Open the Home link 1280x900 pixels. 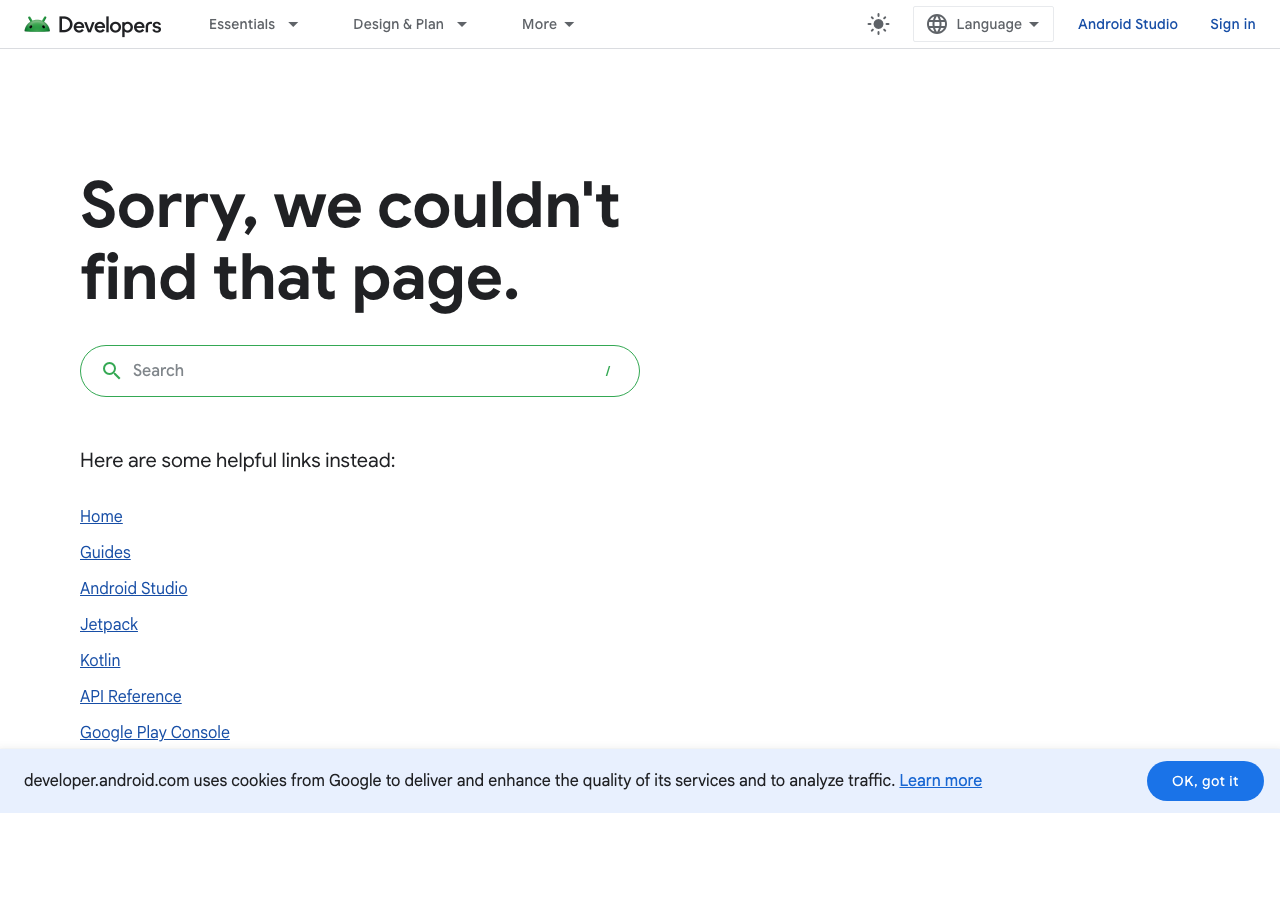coord(101,516)
